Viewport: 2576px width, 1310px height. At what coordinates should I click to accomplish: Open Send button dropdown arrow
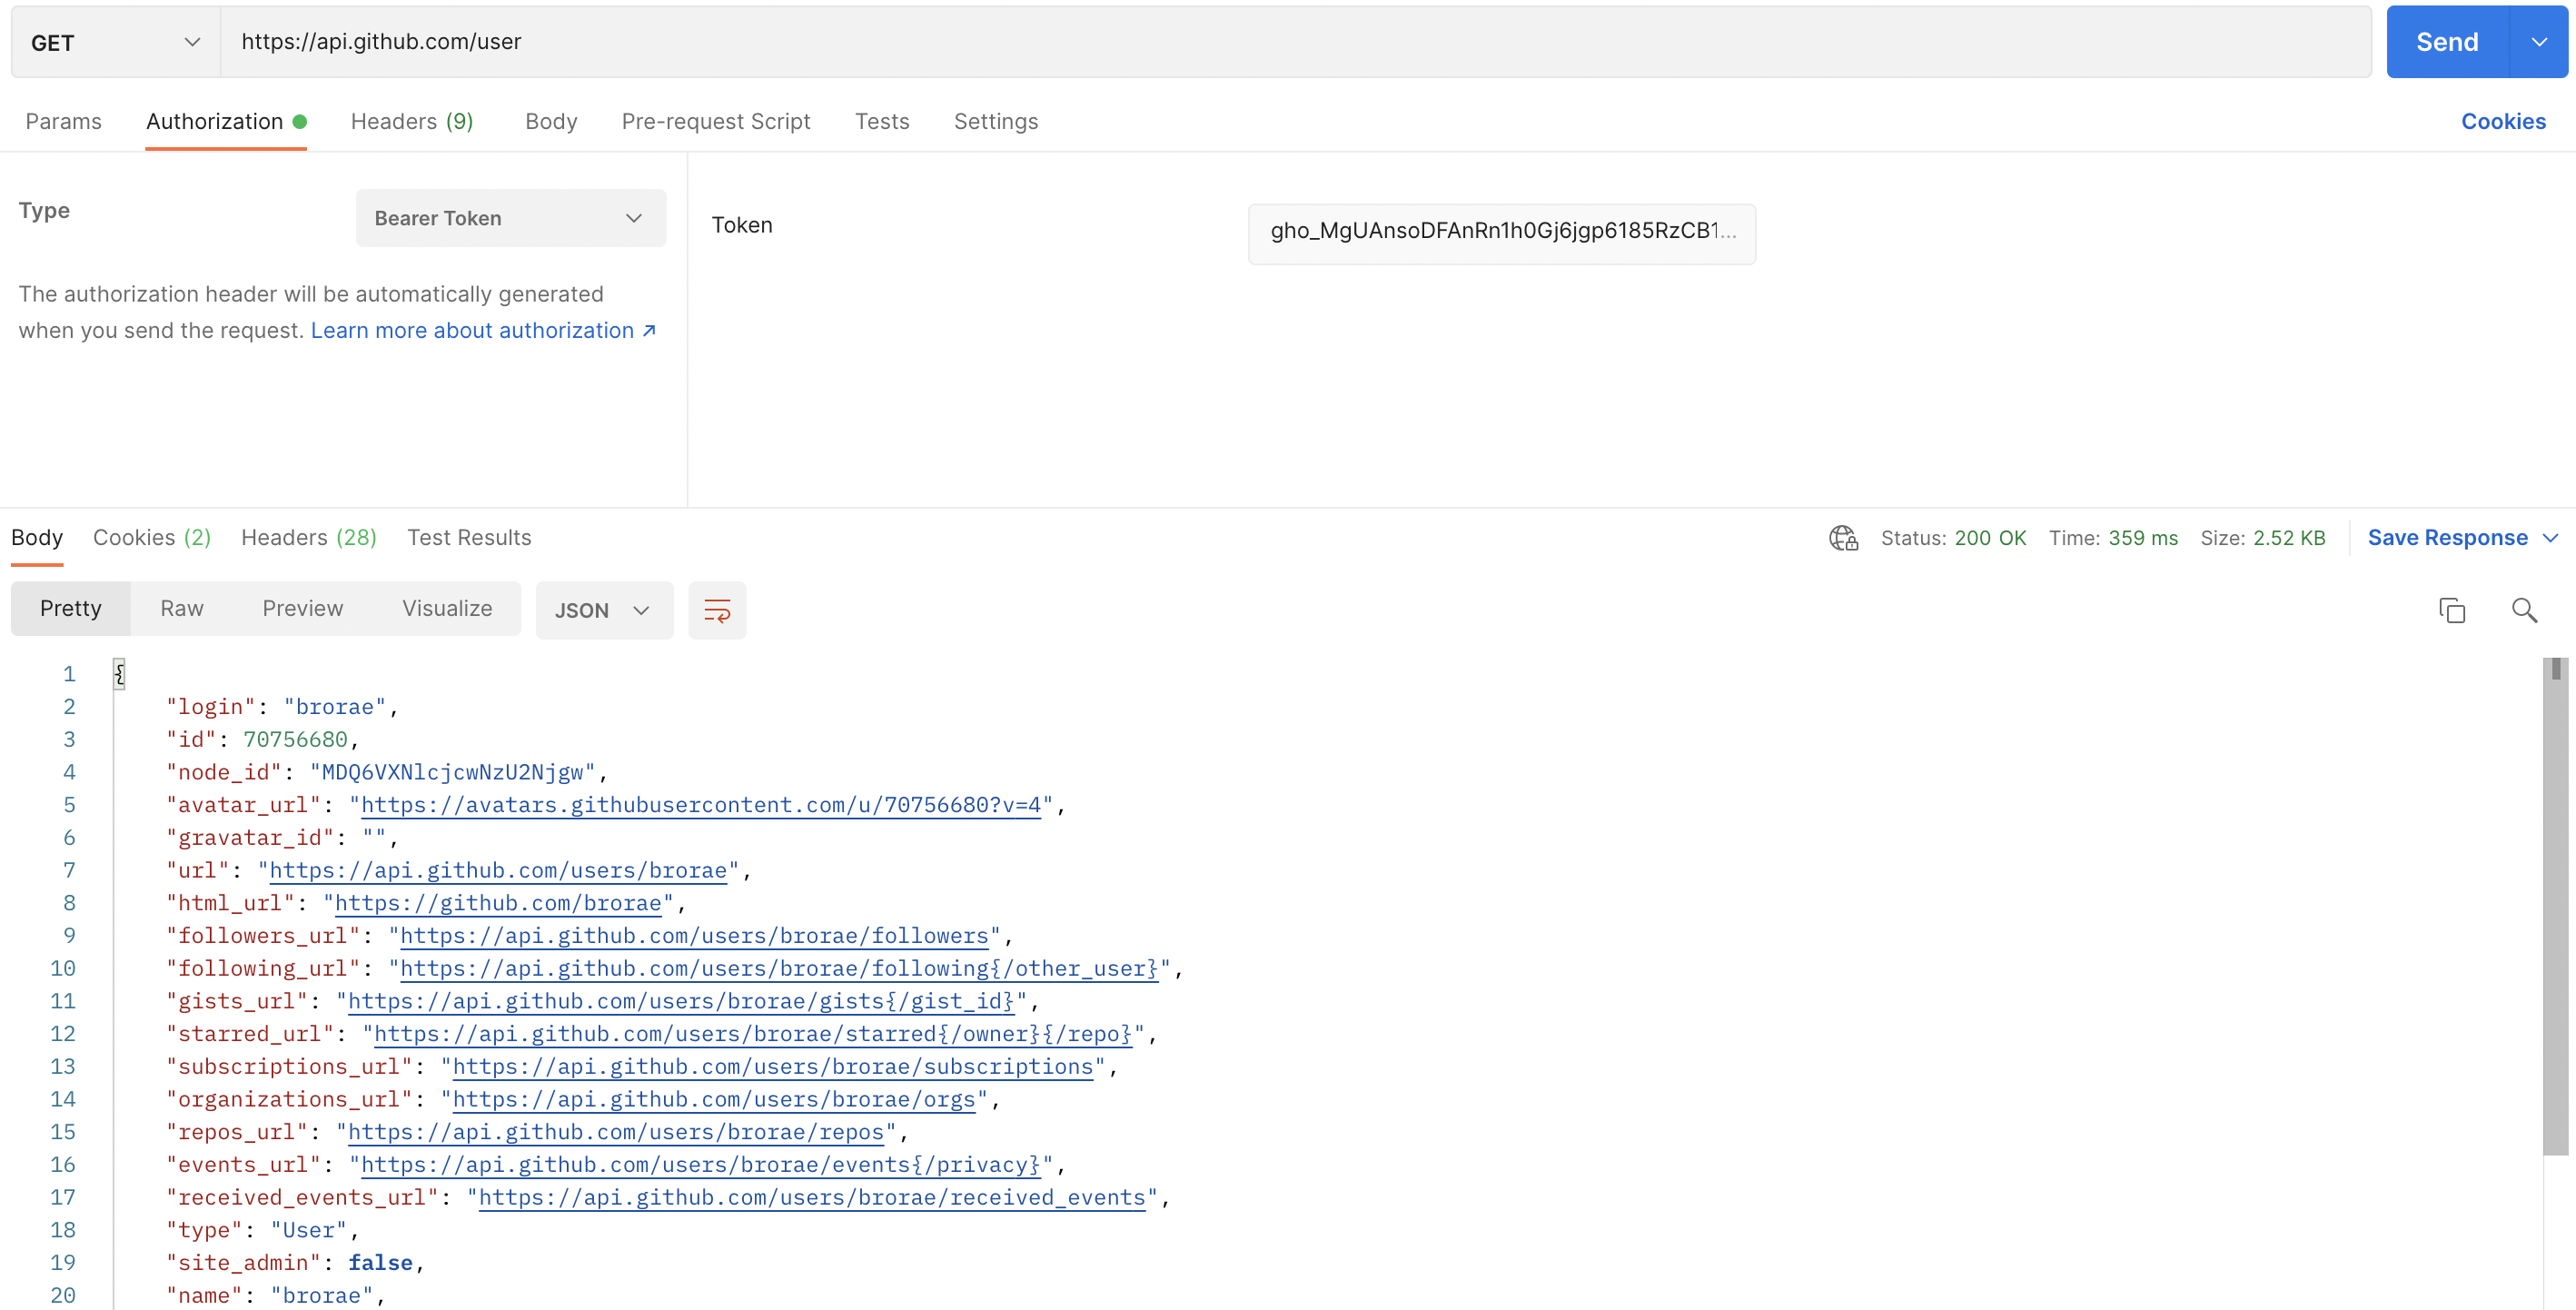click(2538, 42)
